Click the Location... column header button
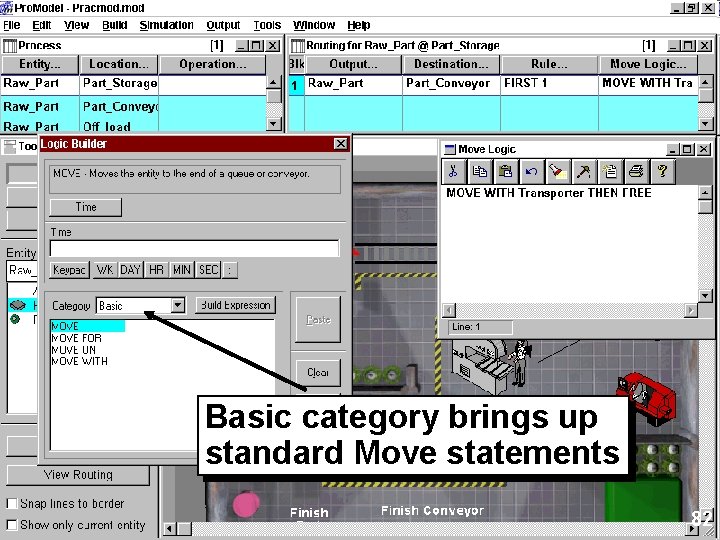 tap(119, 64)
